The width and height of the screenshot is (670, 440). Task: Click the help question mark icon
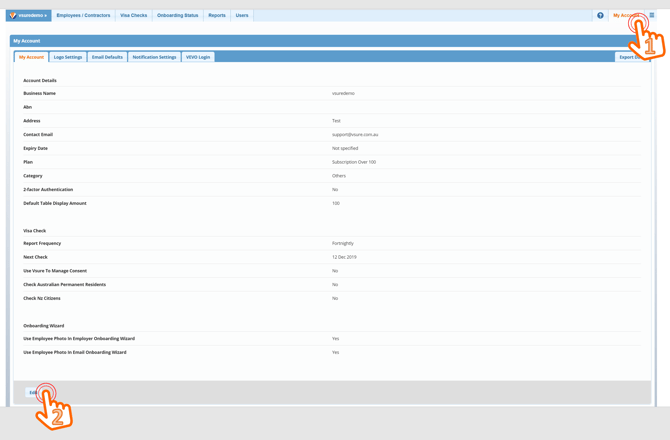pos(600,16)
